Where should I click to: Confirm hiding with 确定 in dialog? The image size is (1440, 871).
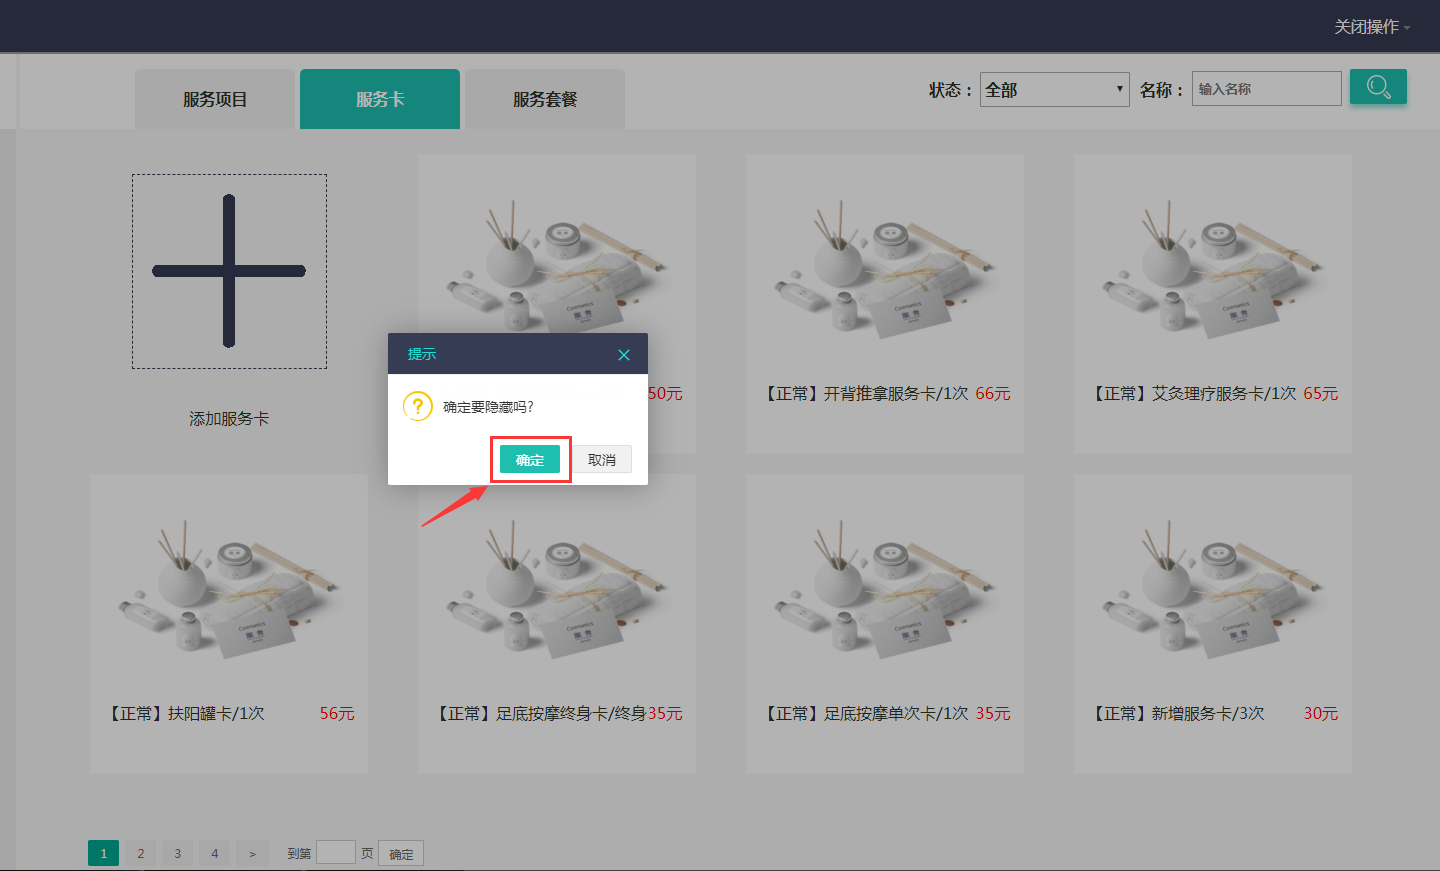[x=530, y=460]
